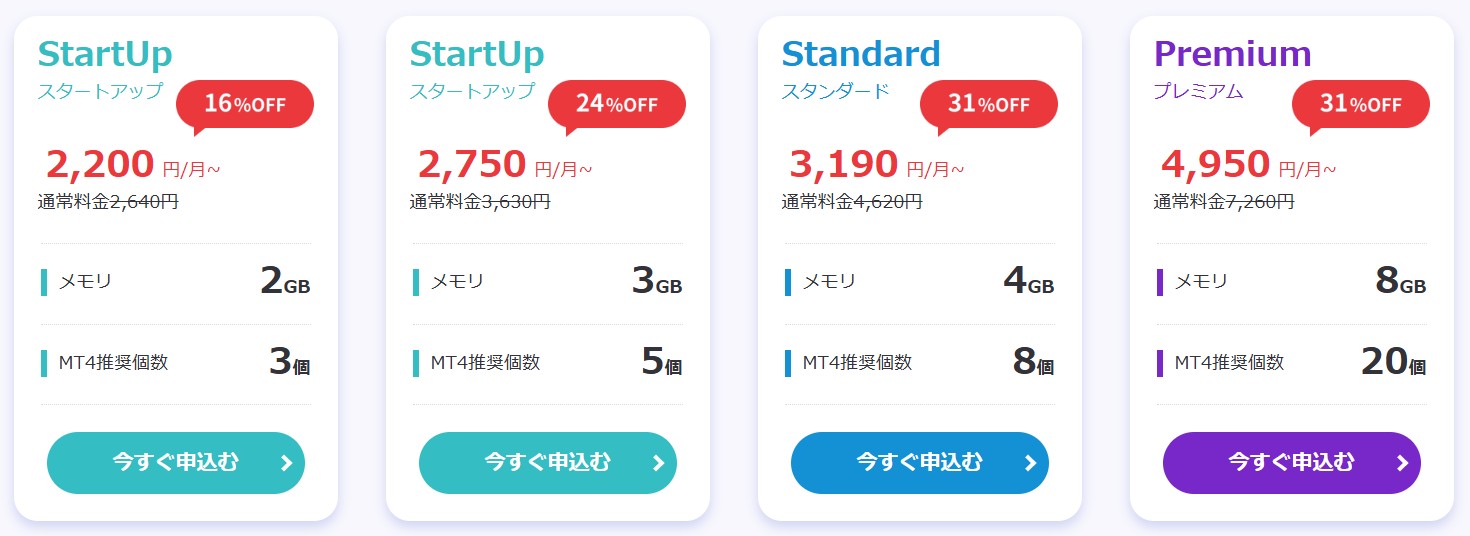Click the 2,200 円/月 price text

[x=132, y=164]
